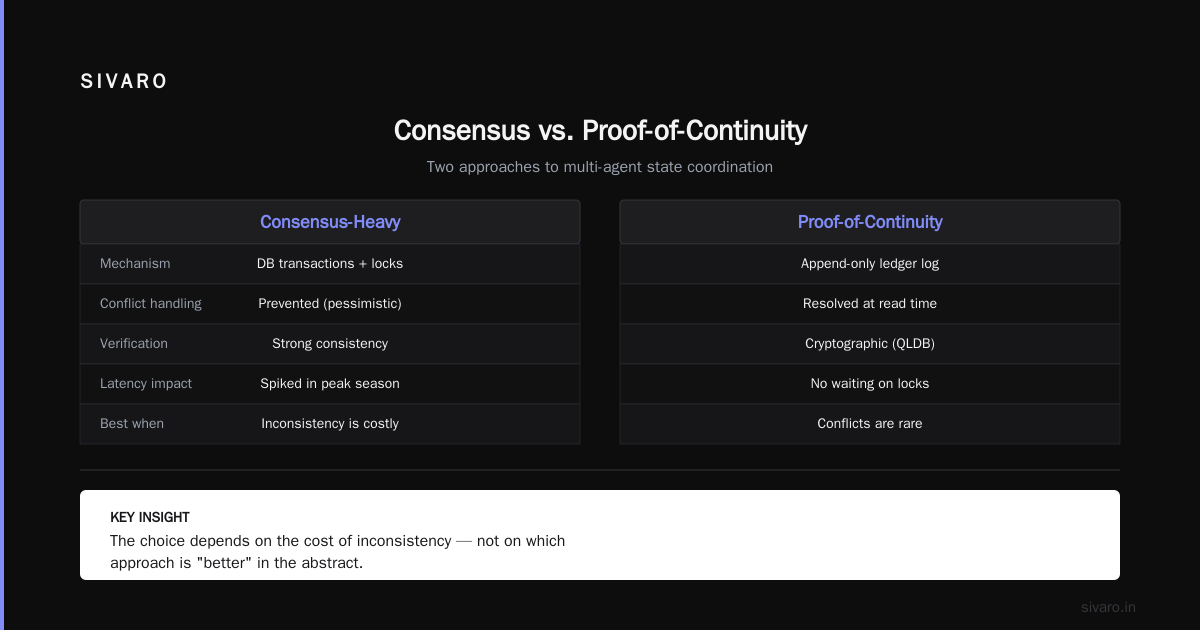The width and height of the screenshot is (1200, 630).
Task: Select the Consensus vs. Proof-of-Continuity title
Action: pos(600,130)
